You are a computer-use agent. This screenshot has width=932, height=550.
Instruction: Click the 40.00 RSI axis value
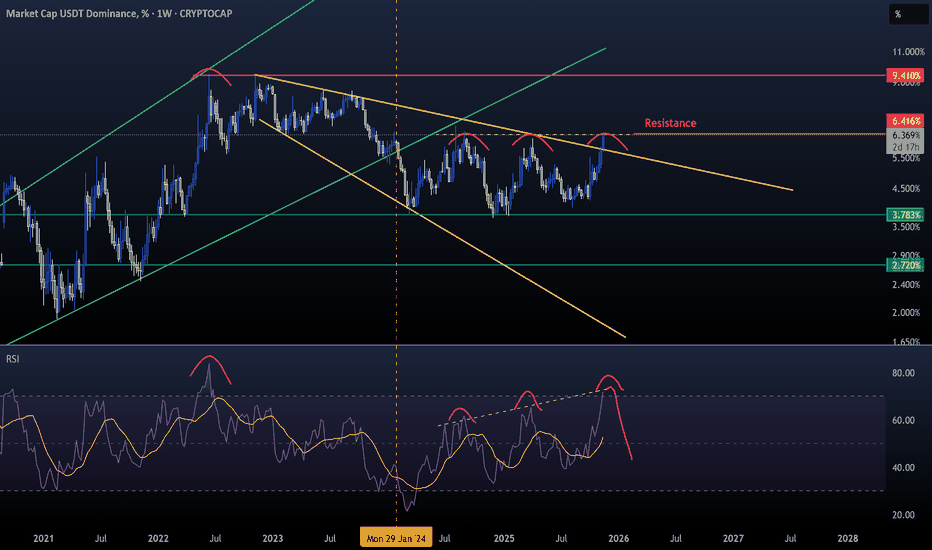click(903, 468)
